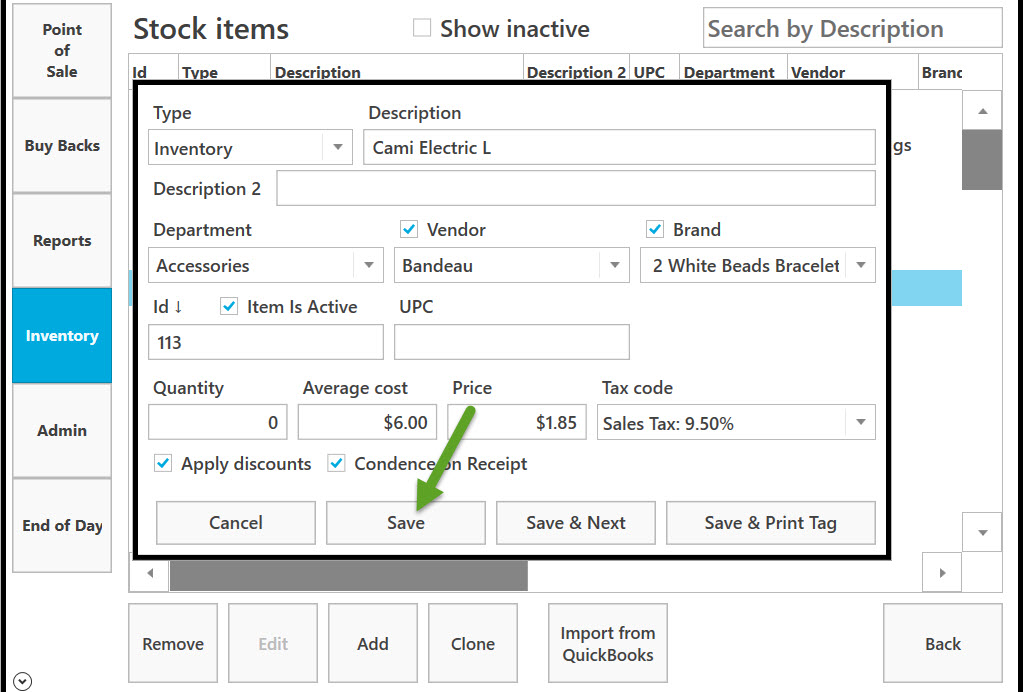
Task: Click the Description 2 column header
Action: pyautogui.click(x=576, y=72)
